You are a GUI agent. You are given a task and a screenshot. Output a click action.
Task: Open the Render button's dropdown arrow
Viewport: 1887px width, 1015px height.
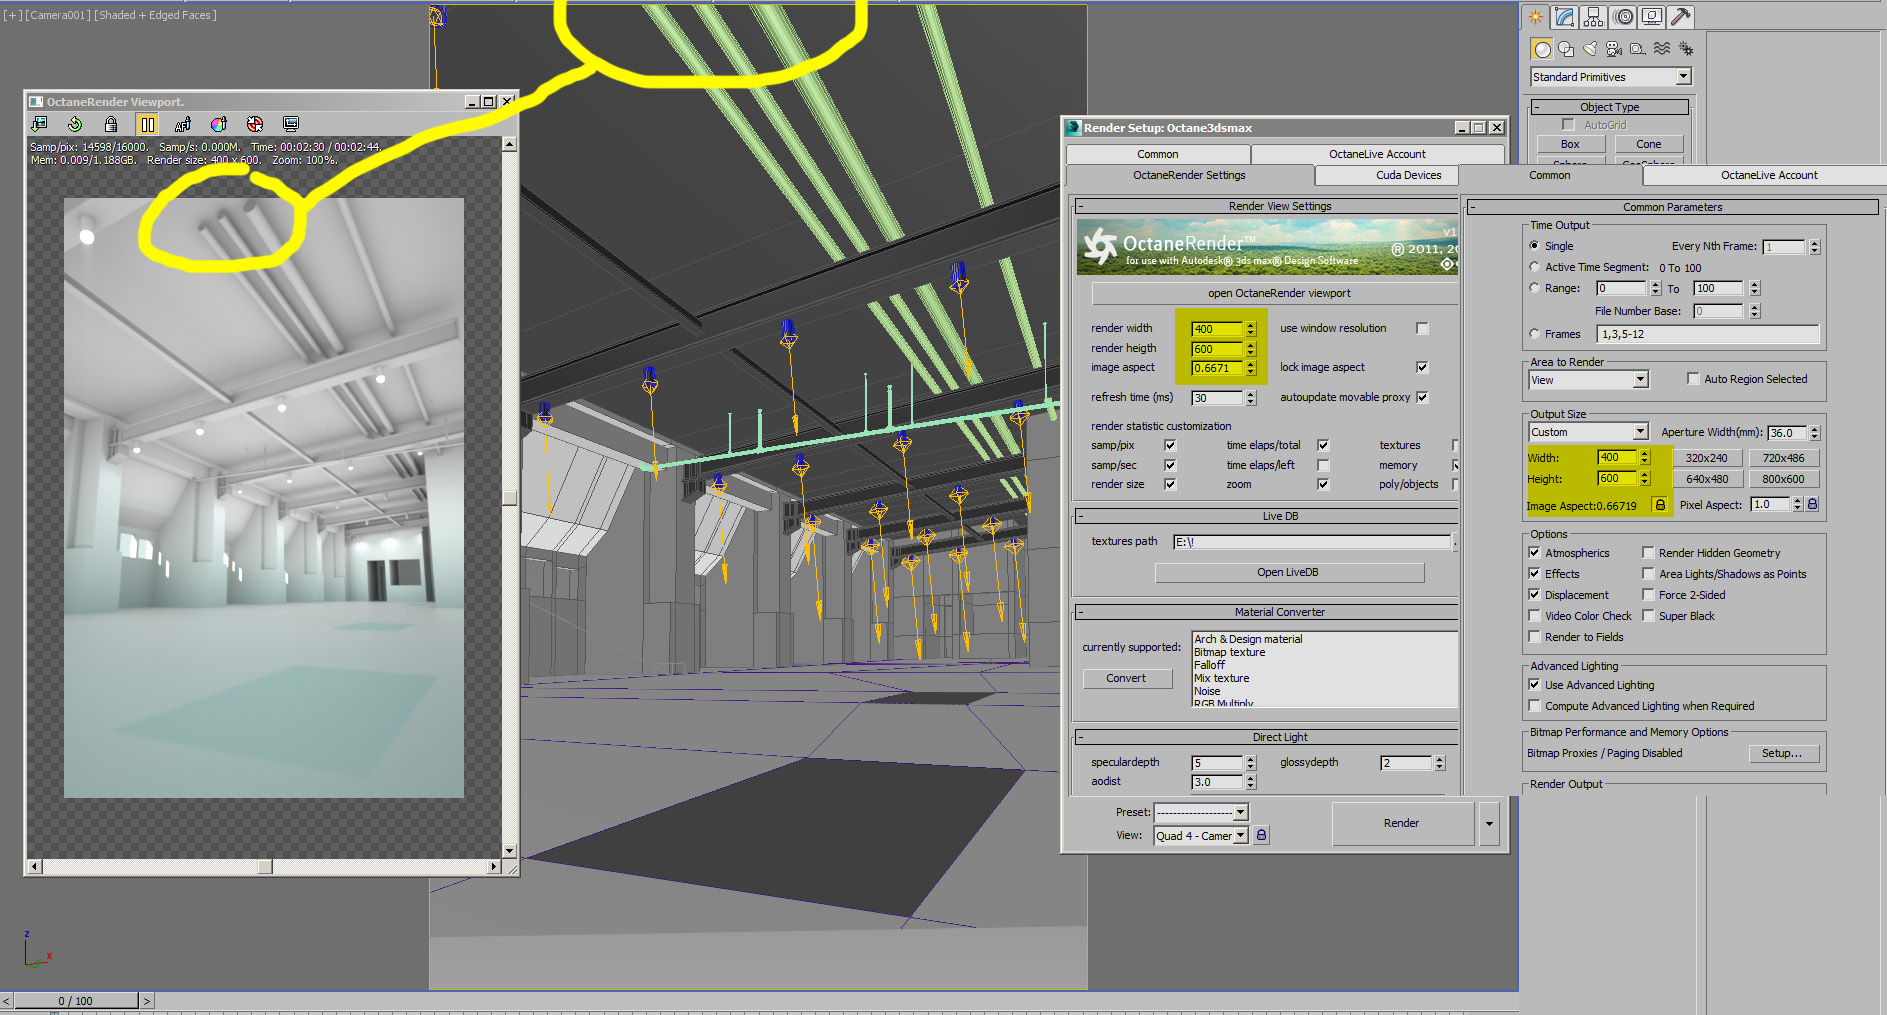click(1489, 823)
